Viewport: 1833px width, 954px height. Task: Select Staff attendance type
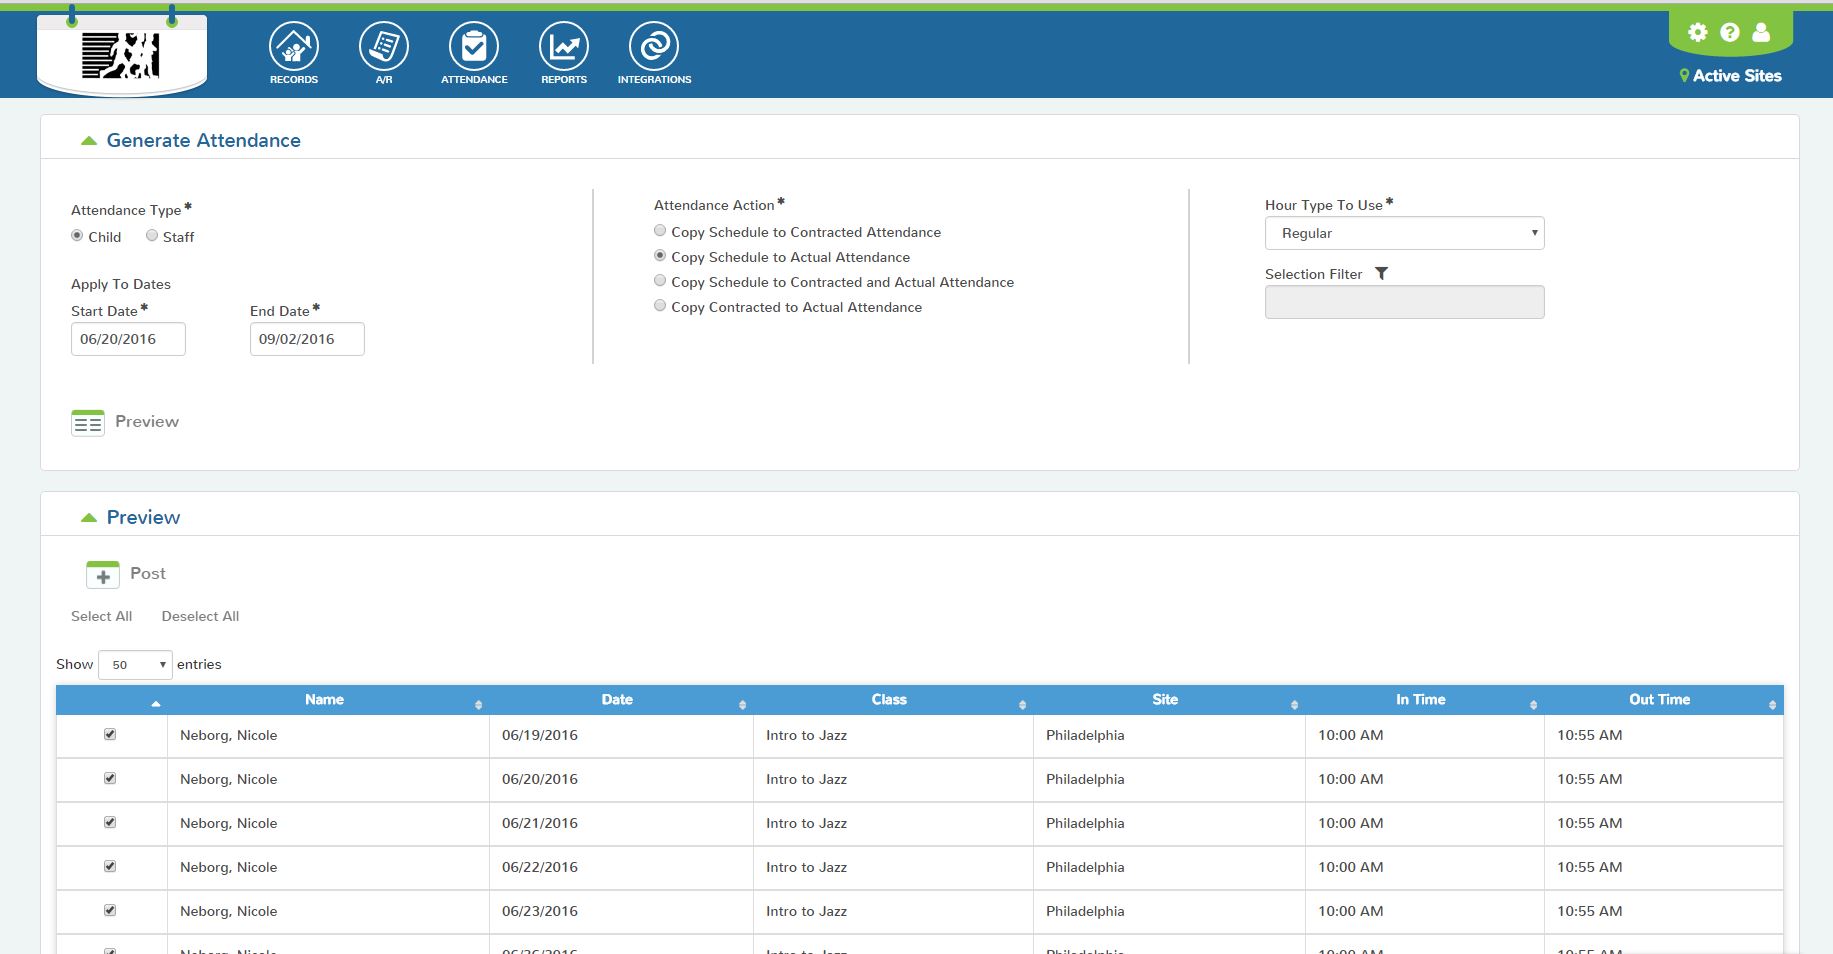click(152, 236)
